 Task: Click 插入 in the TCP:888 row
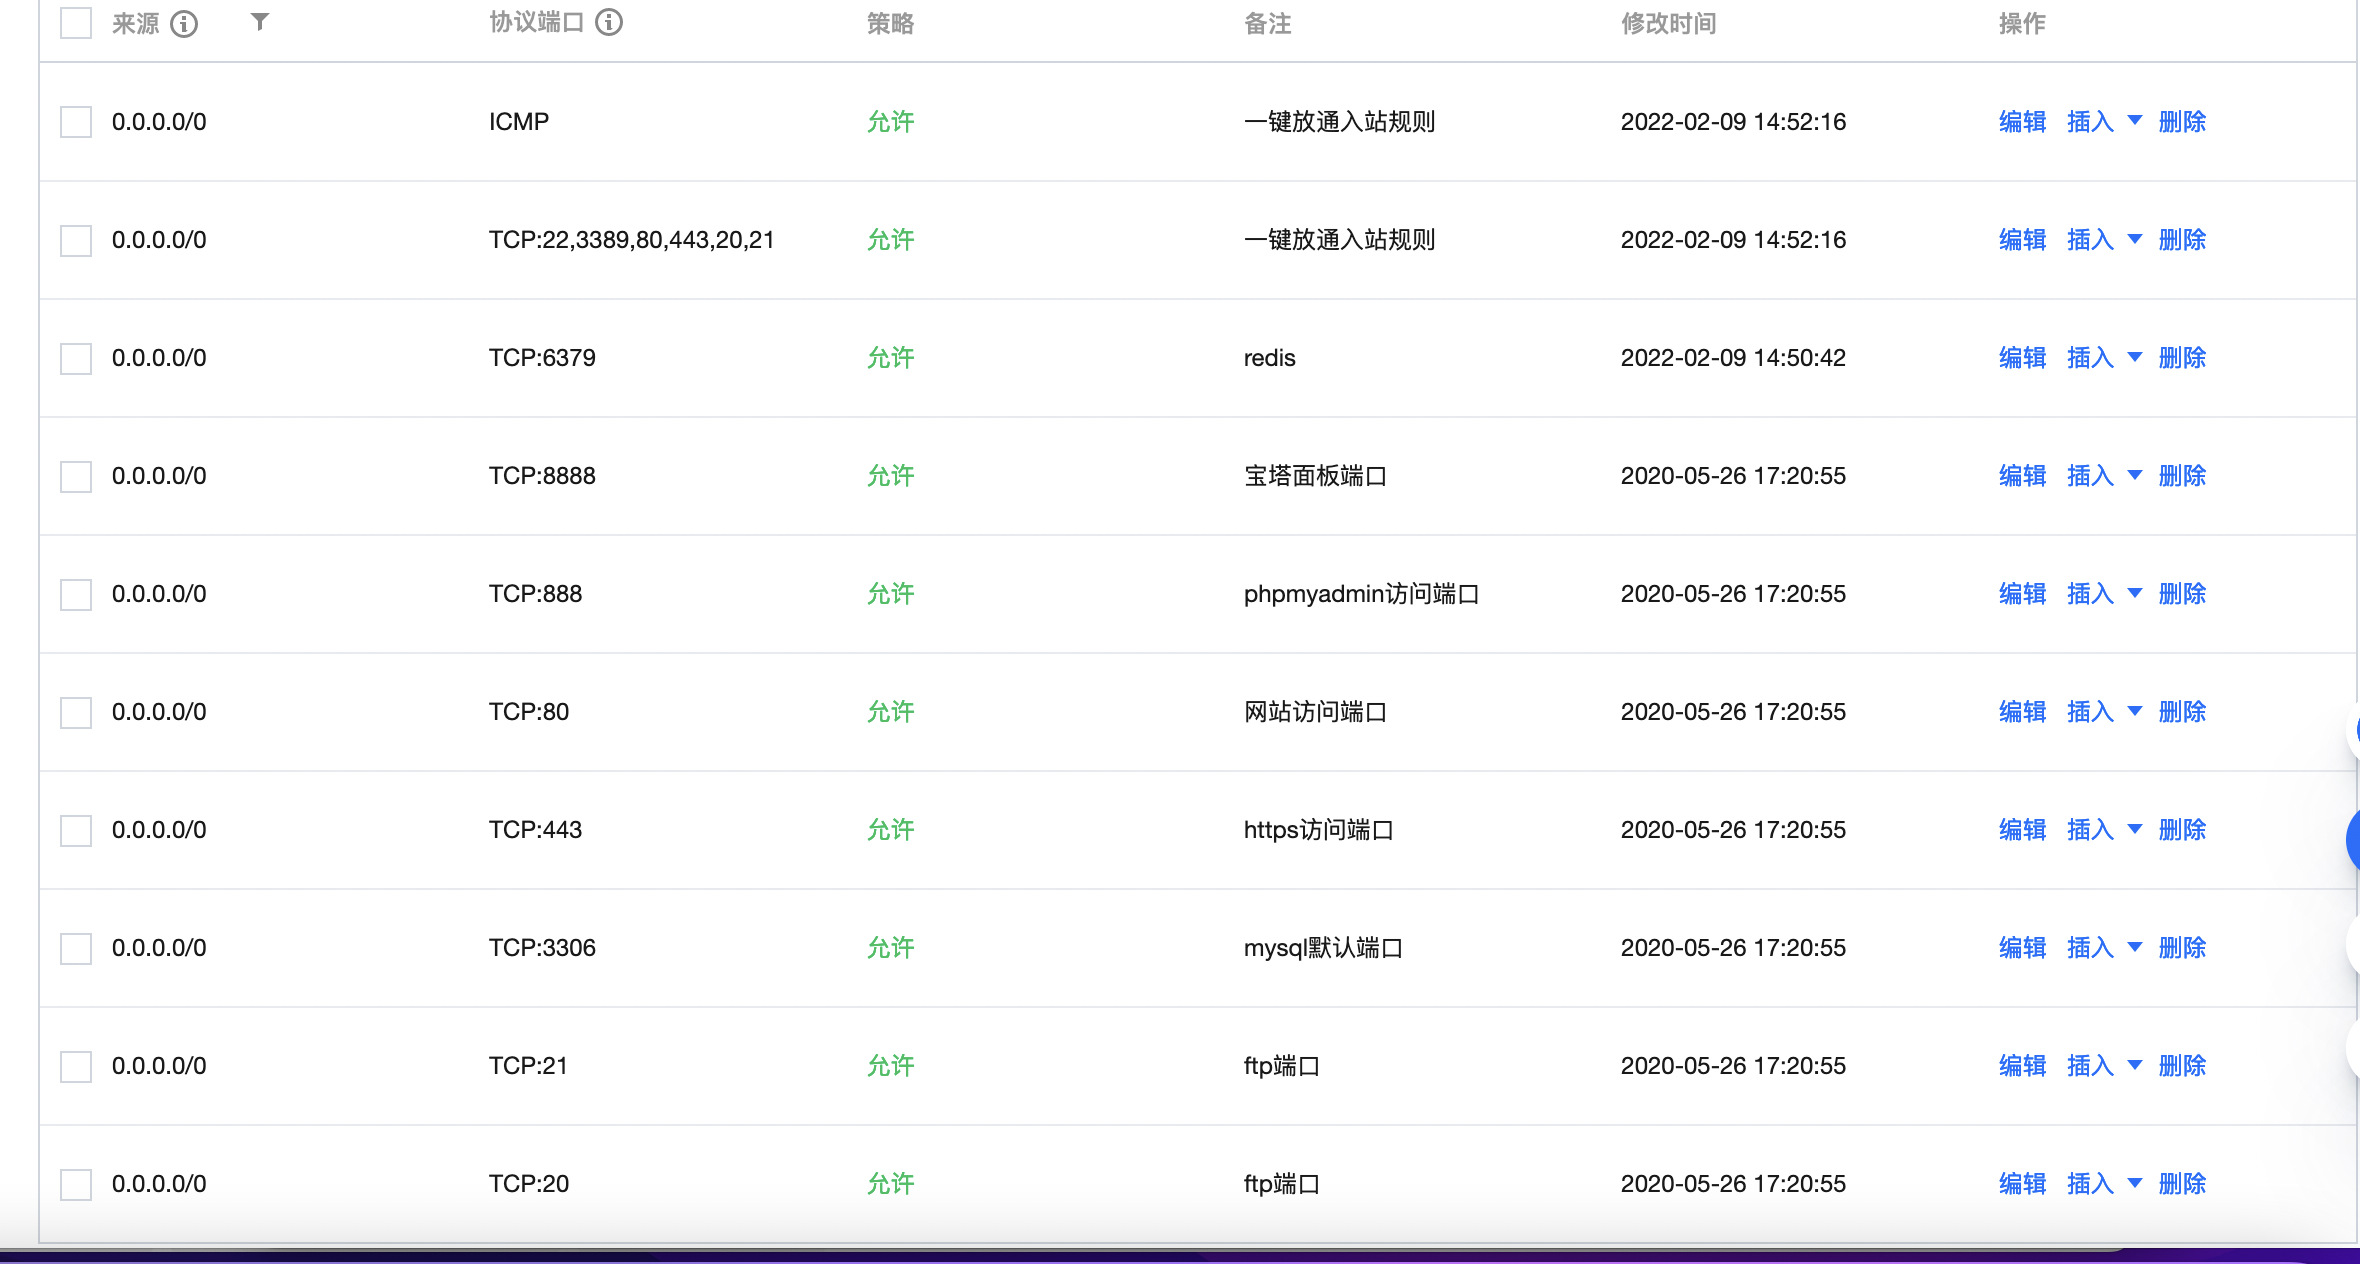coord(2090,594)
